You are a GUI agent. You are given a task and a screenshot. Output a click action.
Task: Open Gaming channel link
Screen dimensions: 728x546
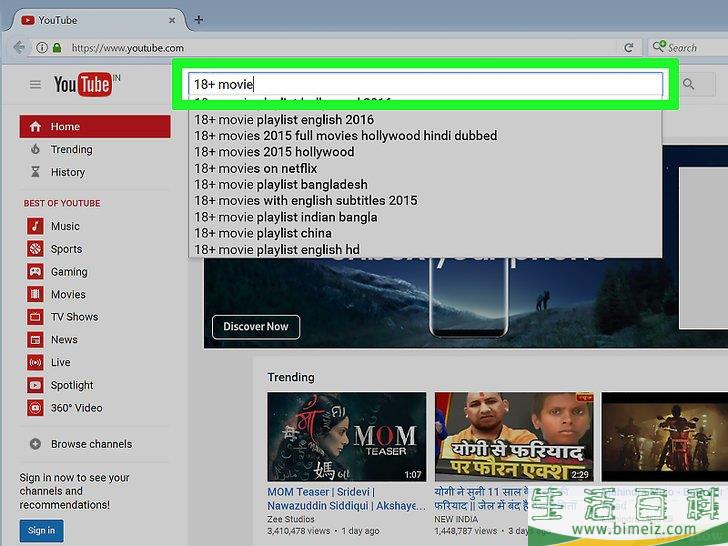(x=69, y=272)
